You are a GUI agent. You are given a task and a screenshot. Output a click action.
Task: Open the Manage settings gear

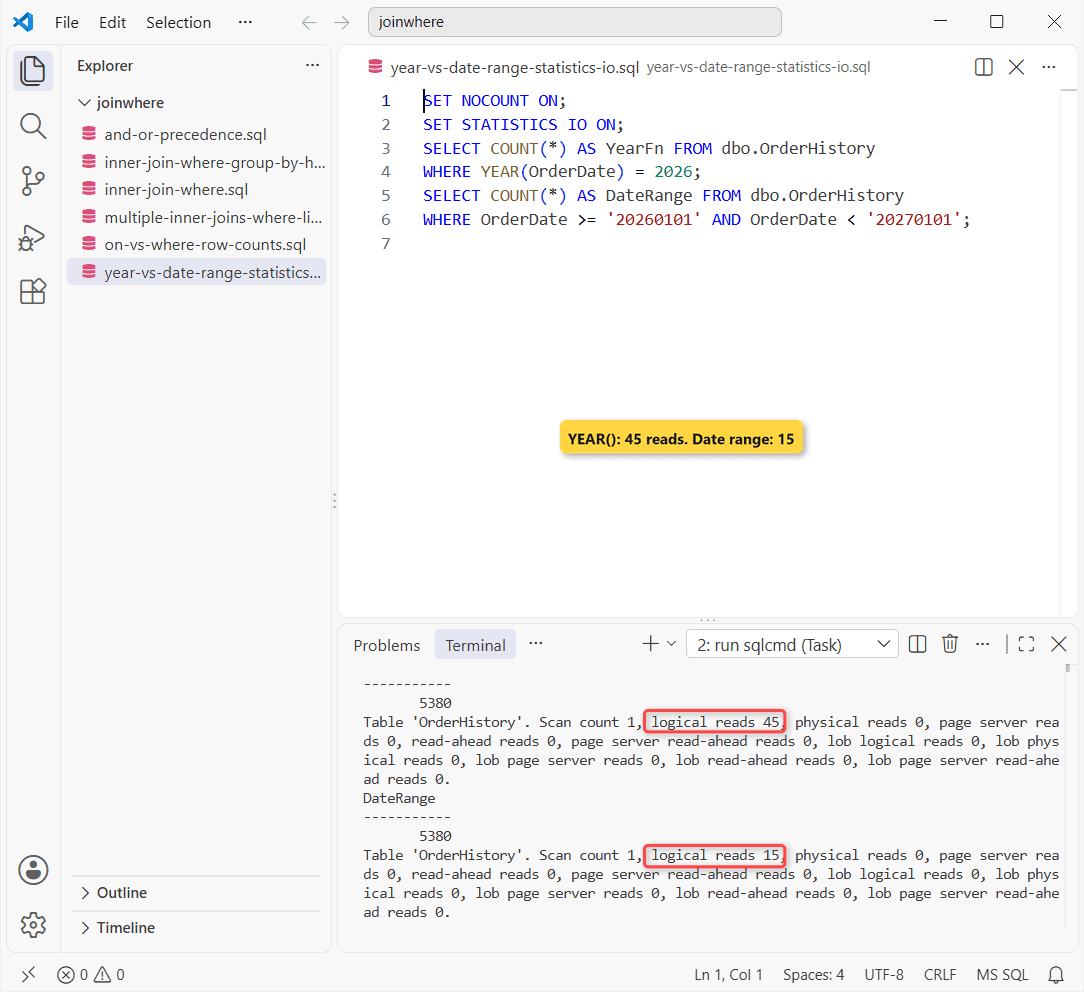click(33, 925)
